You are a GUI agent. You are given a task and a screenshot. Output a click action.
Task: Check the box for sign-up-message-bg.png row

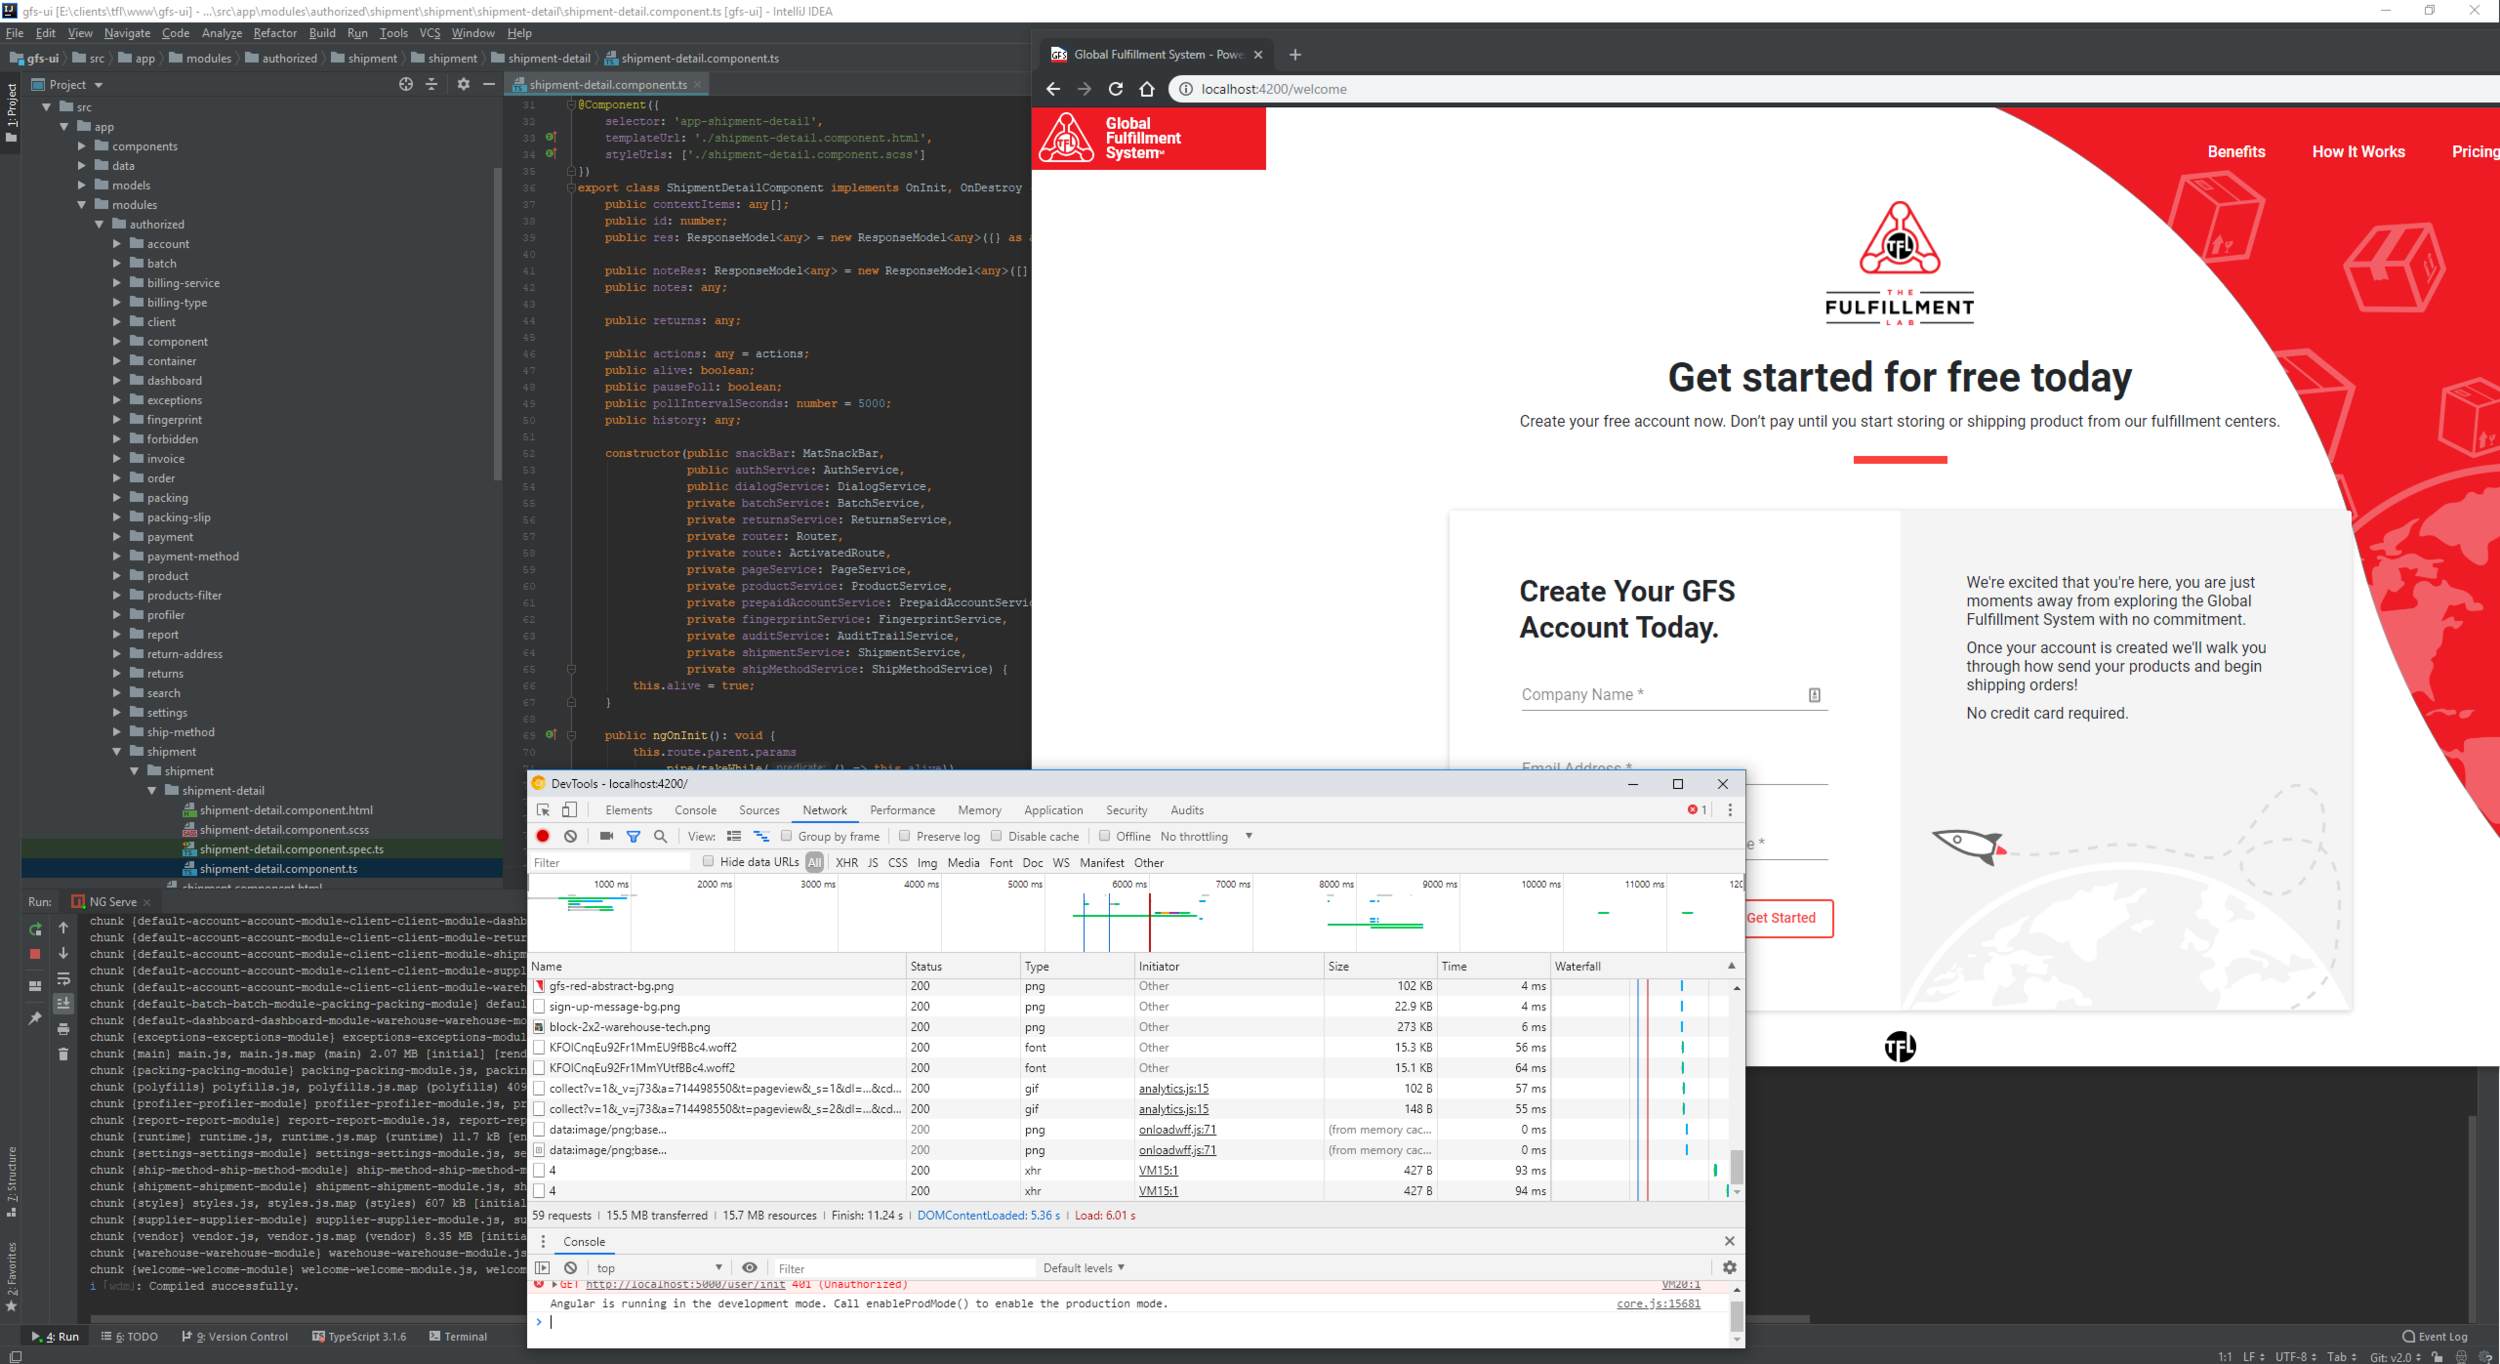coord(539,1007)
